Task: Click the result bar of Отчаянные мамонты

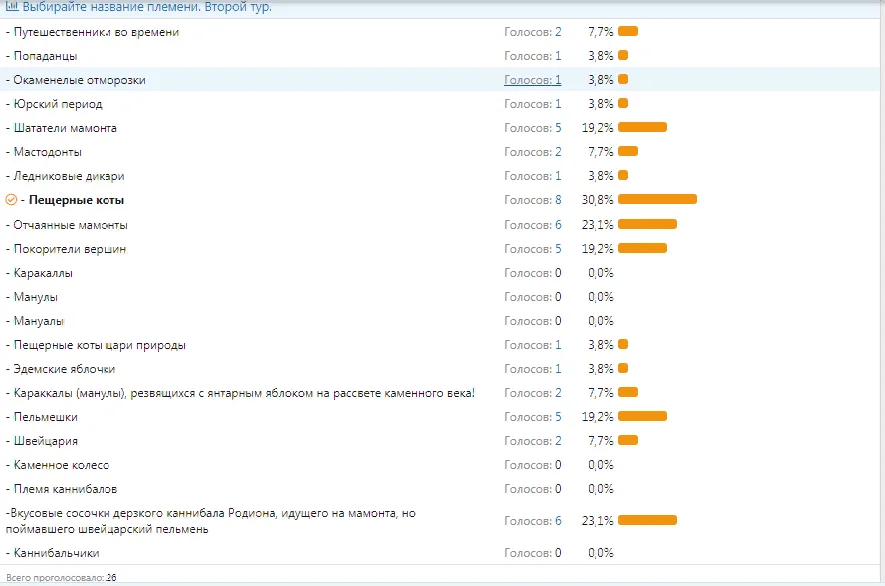Action: point(648,224)
